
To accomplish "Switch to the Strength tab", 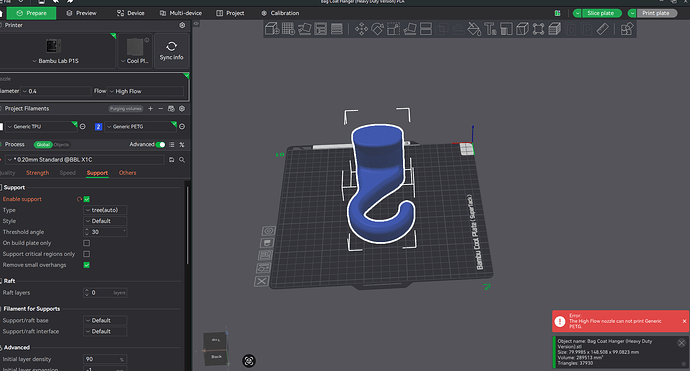I will click(37, 173).
